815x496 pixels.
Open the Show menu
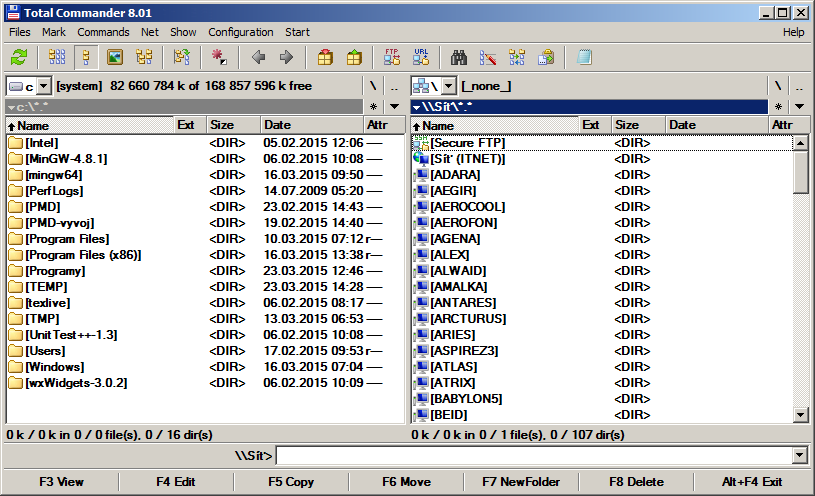(x=183, y=32)
